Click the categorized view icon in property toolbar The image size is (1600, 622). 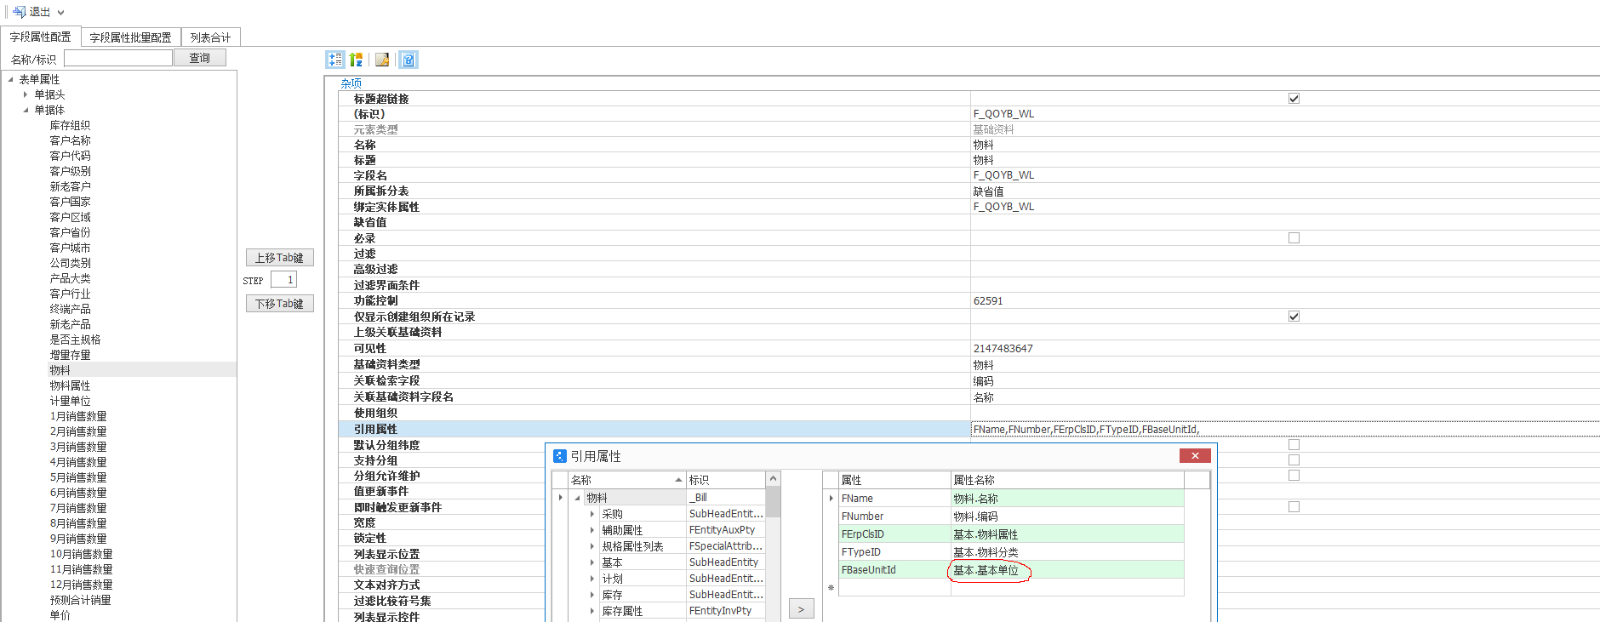coord(335,60)
